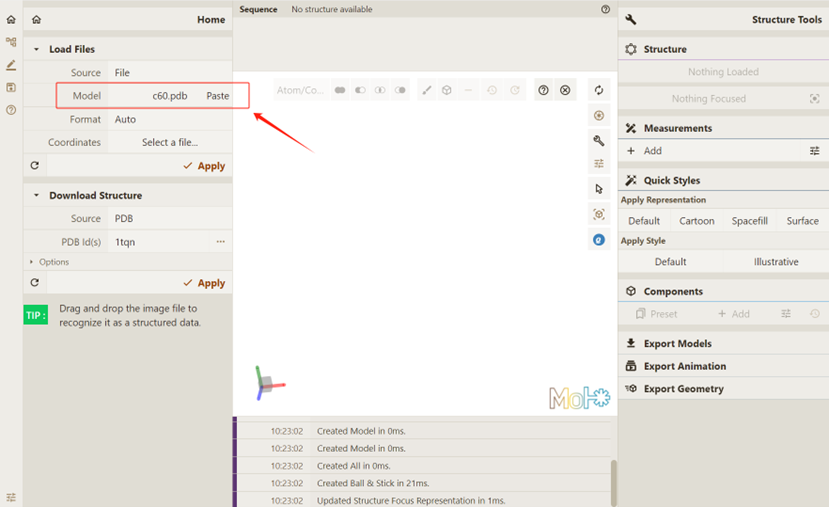Toggle selection mode arrow icon
This screenshot has height=507, width=829.
click(x=599, y=189)
